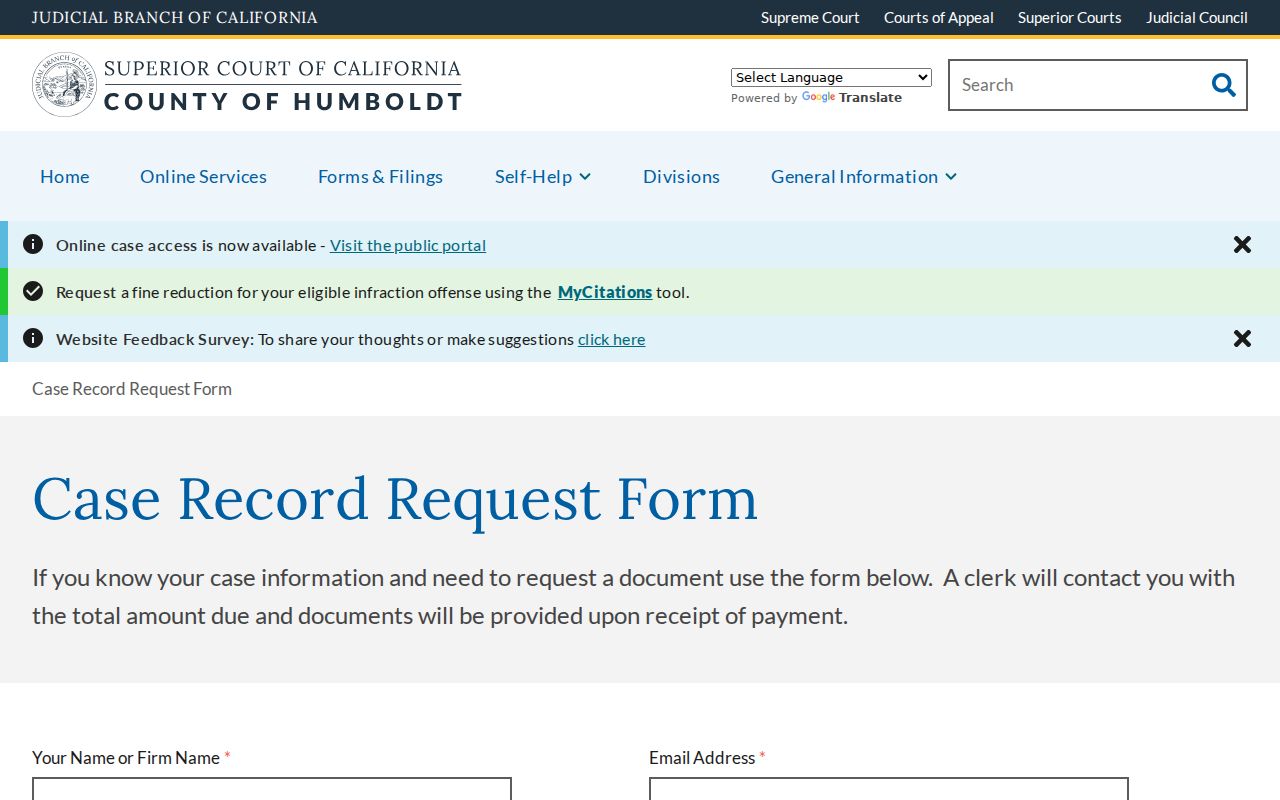Viewport: 1280px width, 800px height.
Task: Open the Divisions menu item
Action: tap(681, 176)
